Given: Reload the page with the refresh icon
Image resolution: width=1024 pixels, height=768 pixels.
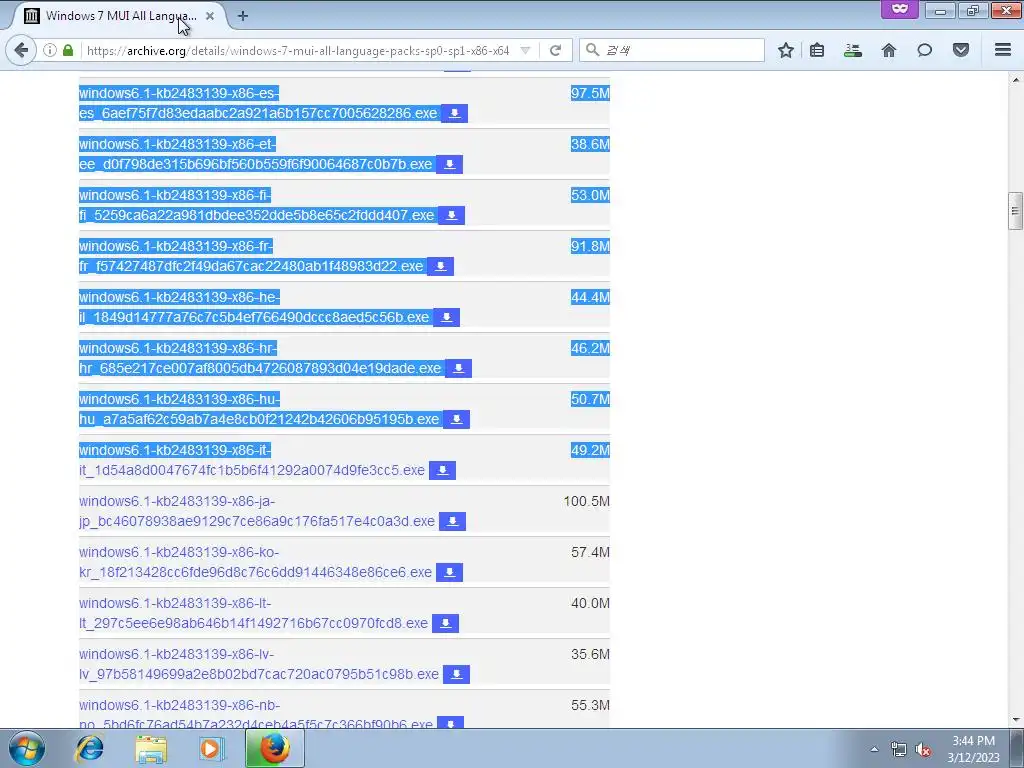Looking at the screenshot, I should point(556,50).
